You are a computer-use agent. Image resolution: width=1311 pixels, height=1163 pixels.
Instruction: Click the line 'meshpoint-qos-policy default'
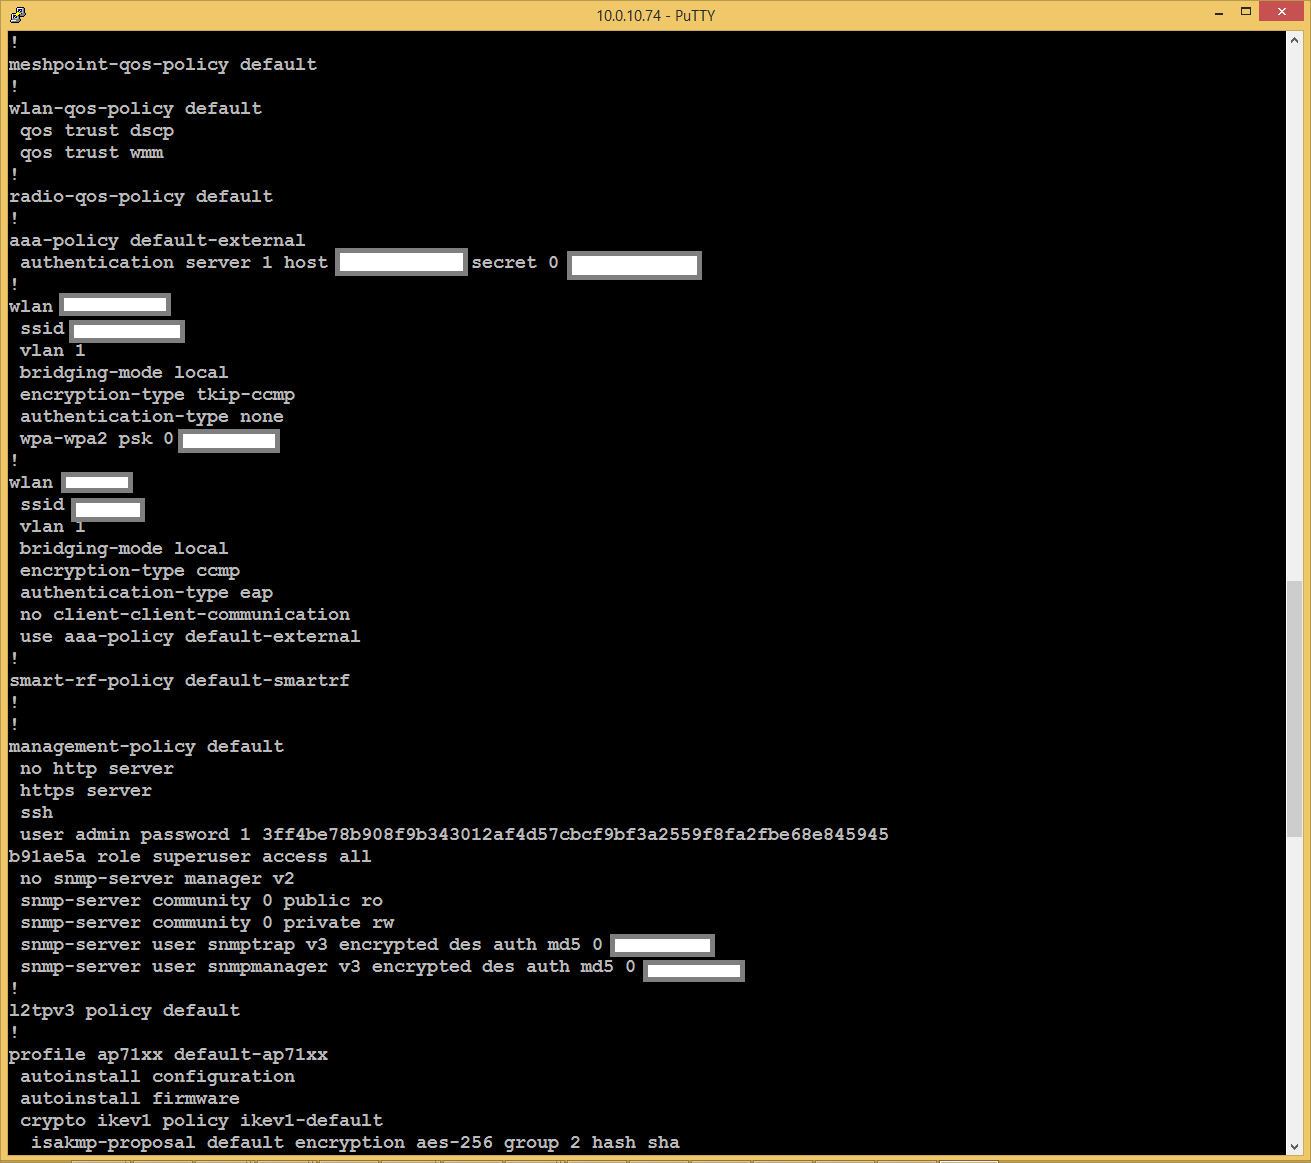(163, 64)
